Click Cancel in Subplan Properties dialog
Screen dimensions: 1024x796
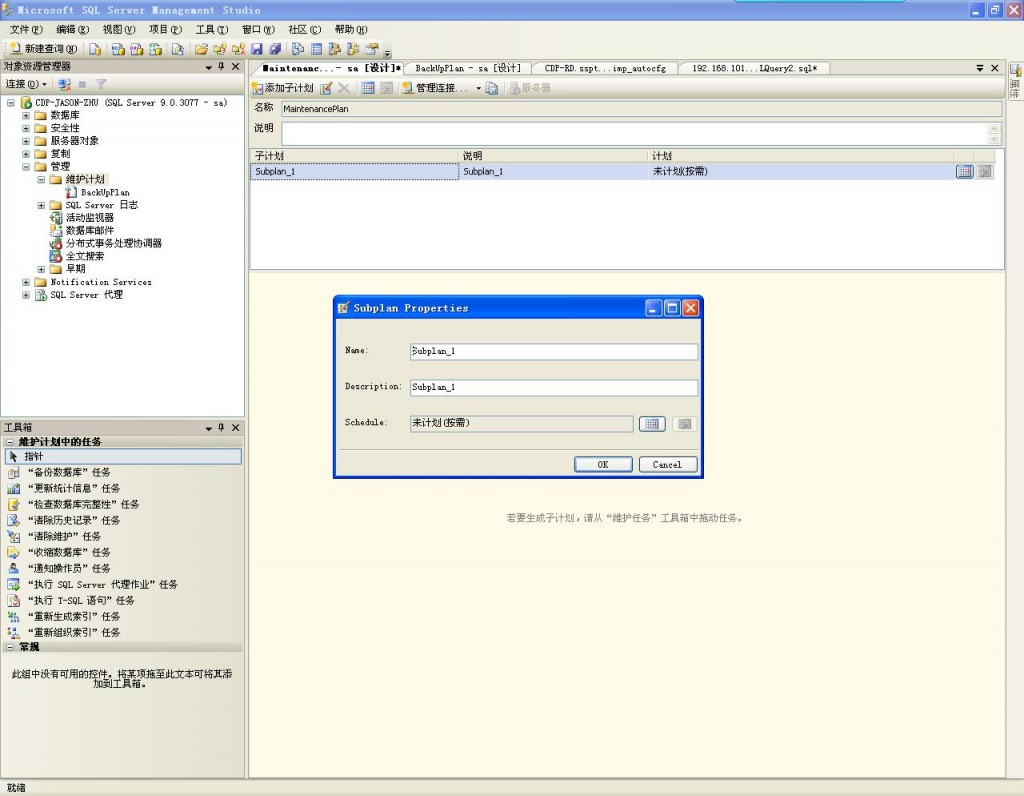pos(666,464)
